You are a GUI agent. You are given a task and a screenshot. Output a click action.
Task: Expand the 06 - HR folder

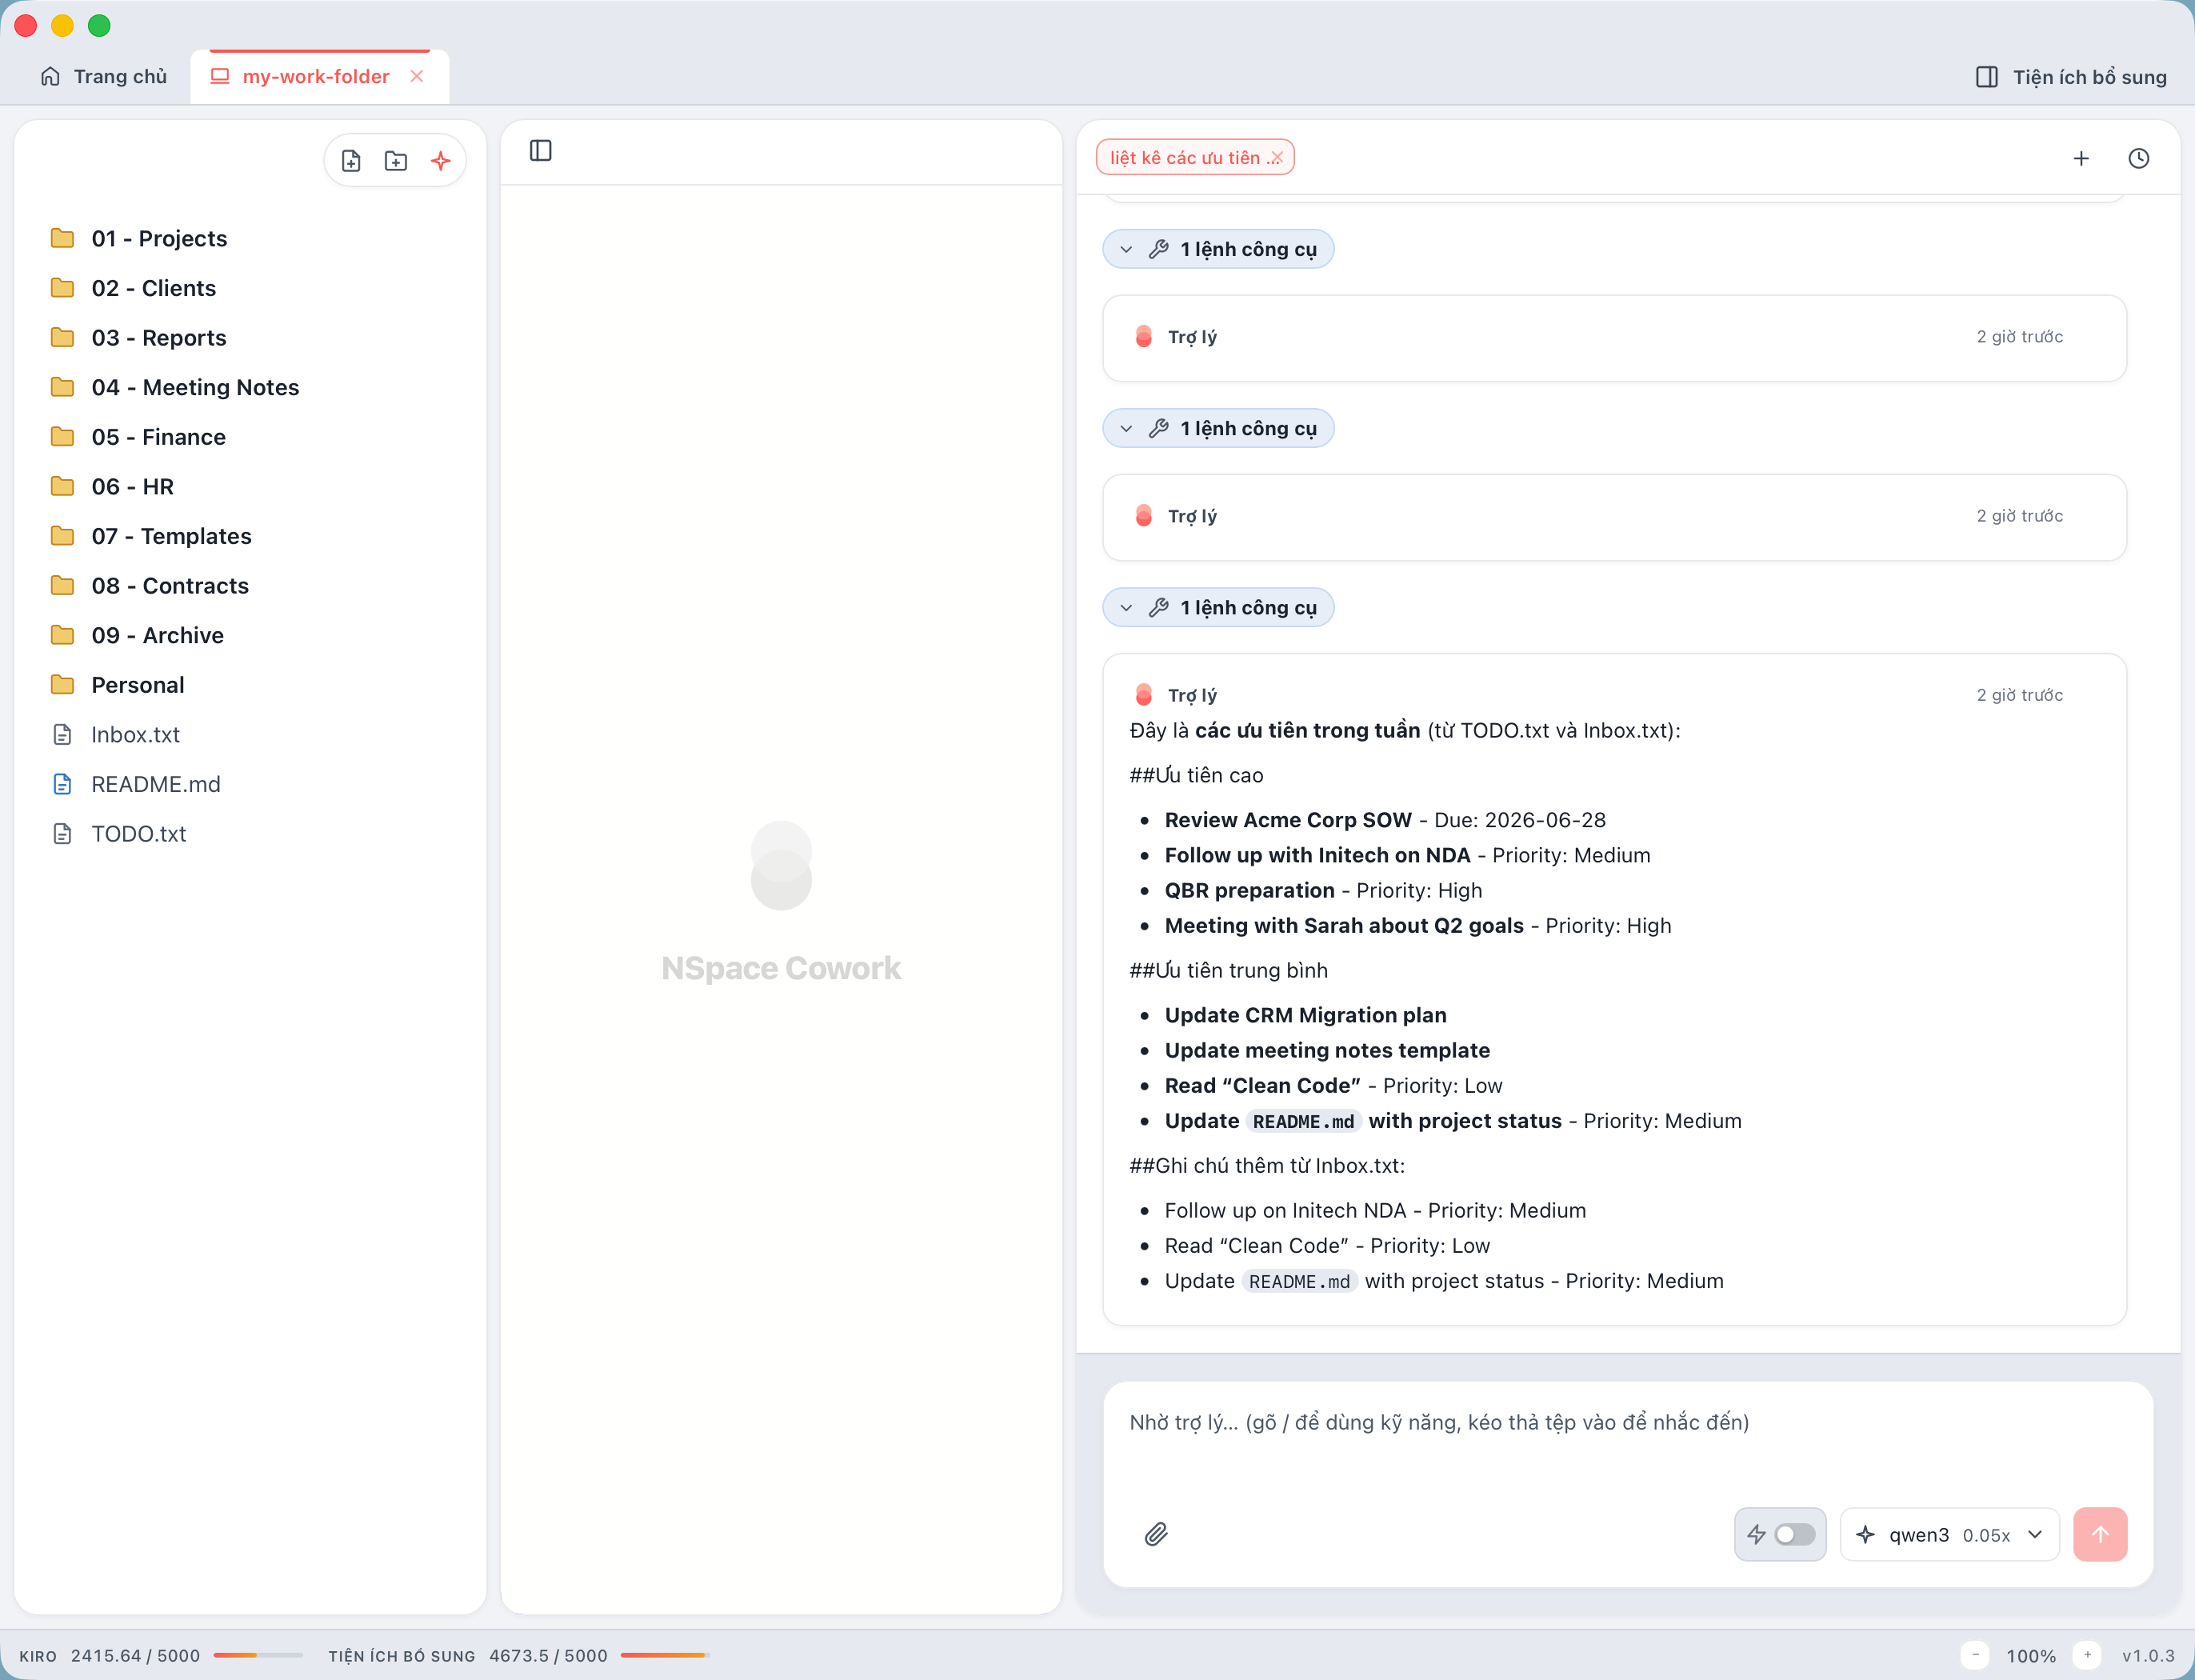pos(250,486)
